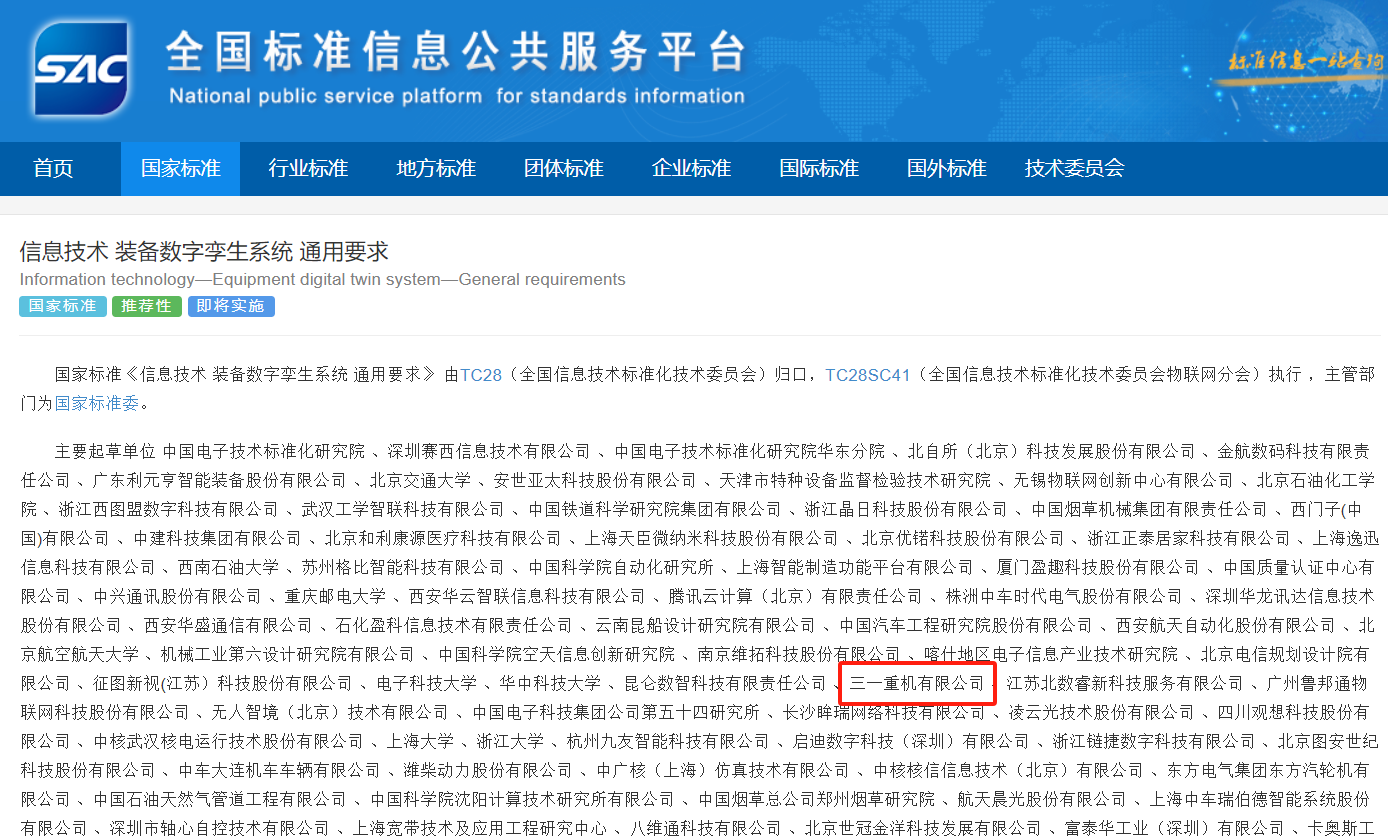Open the 首页 home menu item
The height and width of the screenshot is (839, 1388).
(53, 168)
